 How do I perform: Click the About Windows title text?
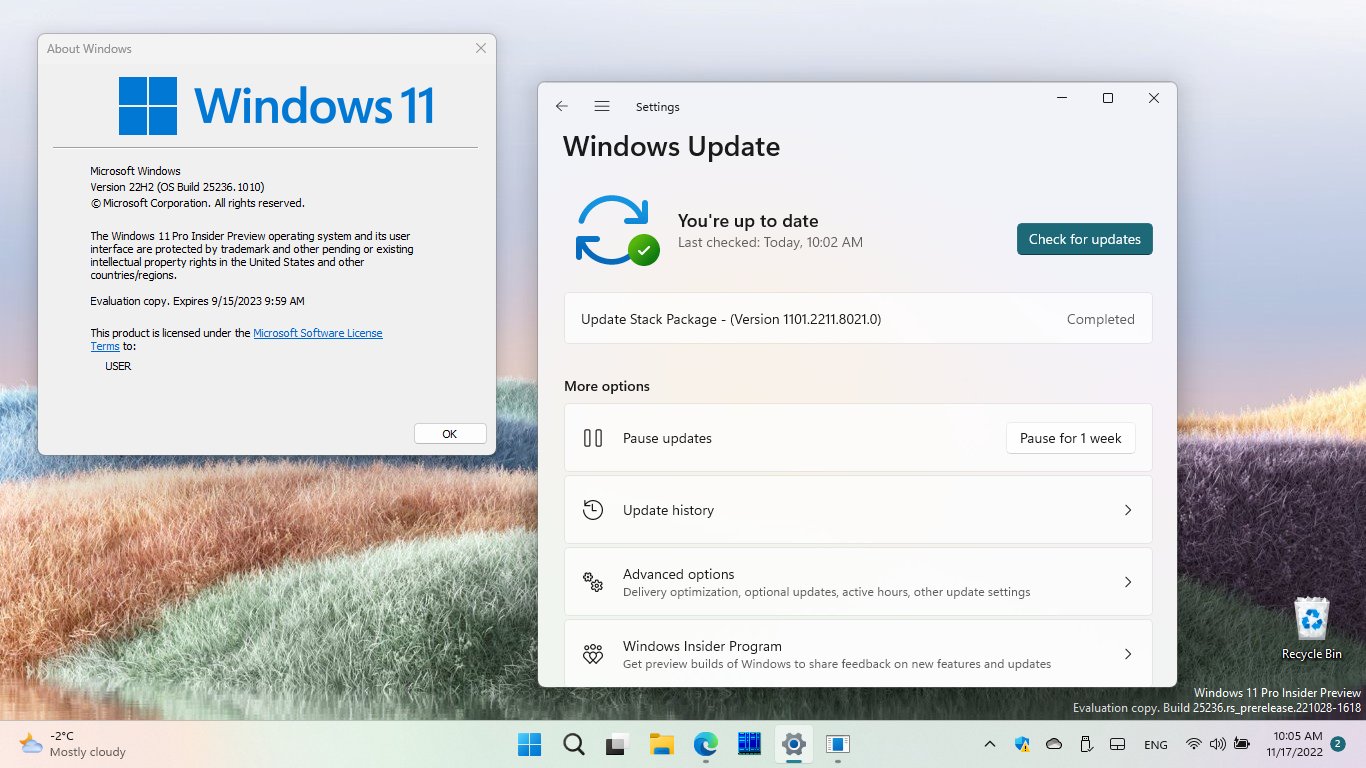tap(89, 49)
